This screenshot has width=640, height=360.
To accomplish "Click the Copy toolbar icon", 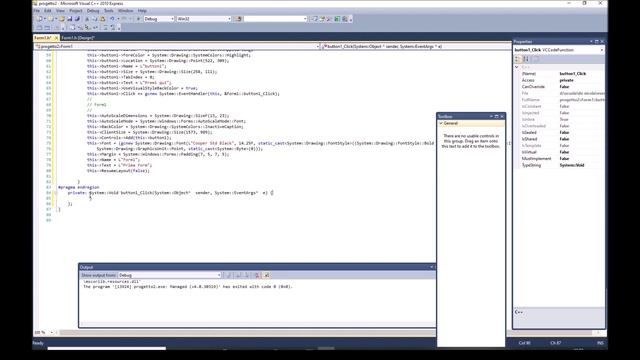I will click(94, 19).
